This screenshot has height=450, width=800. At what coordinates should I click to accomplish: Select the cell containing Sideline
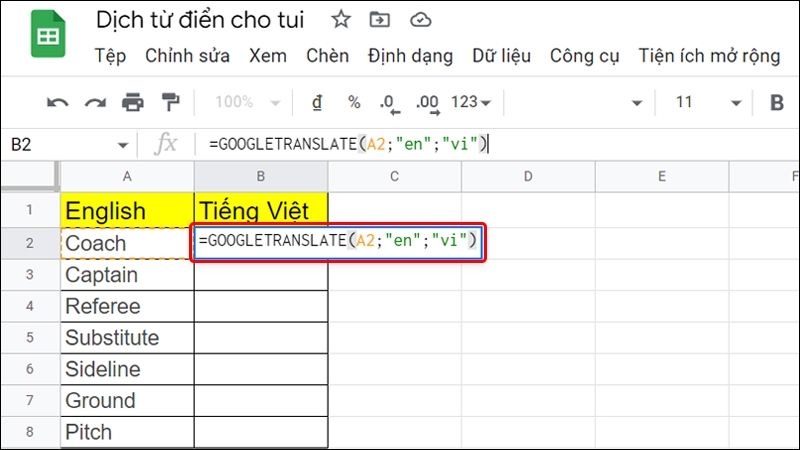point(127,369)
